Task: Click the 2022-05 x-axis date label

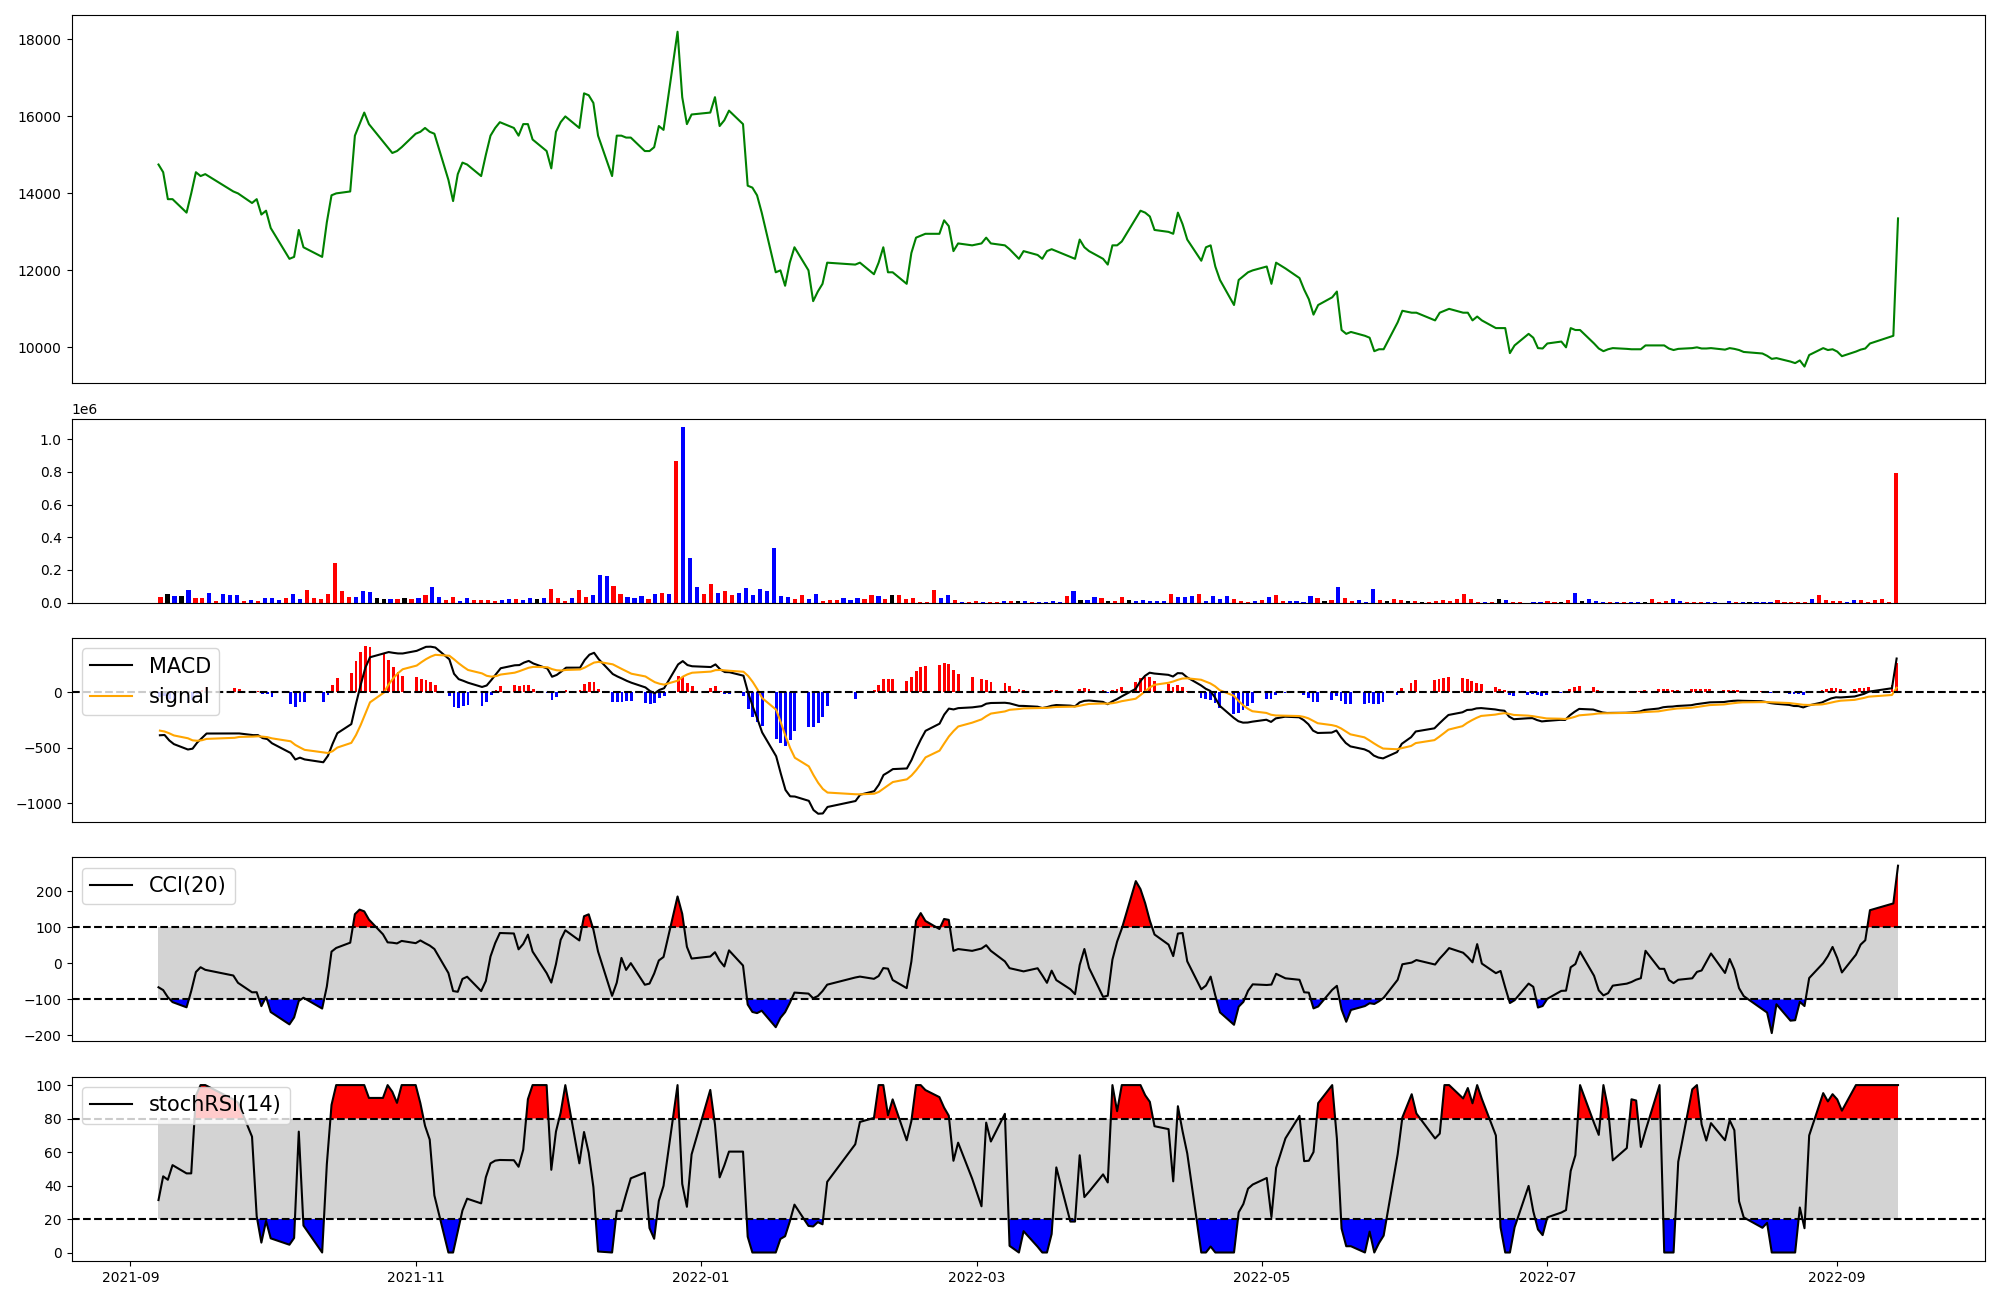Action: [1262, 1277]
